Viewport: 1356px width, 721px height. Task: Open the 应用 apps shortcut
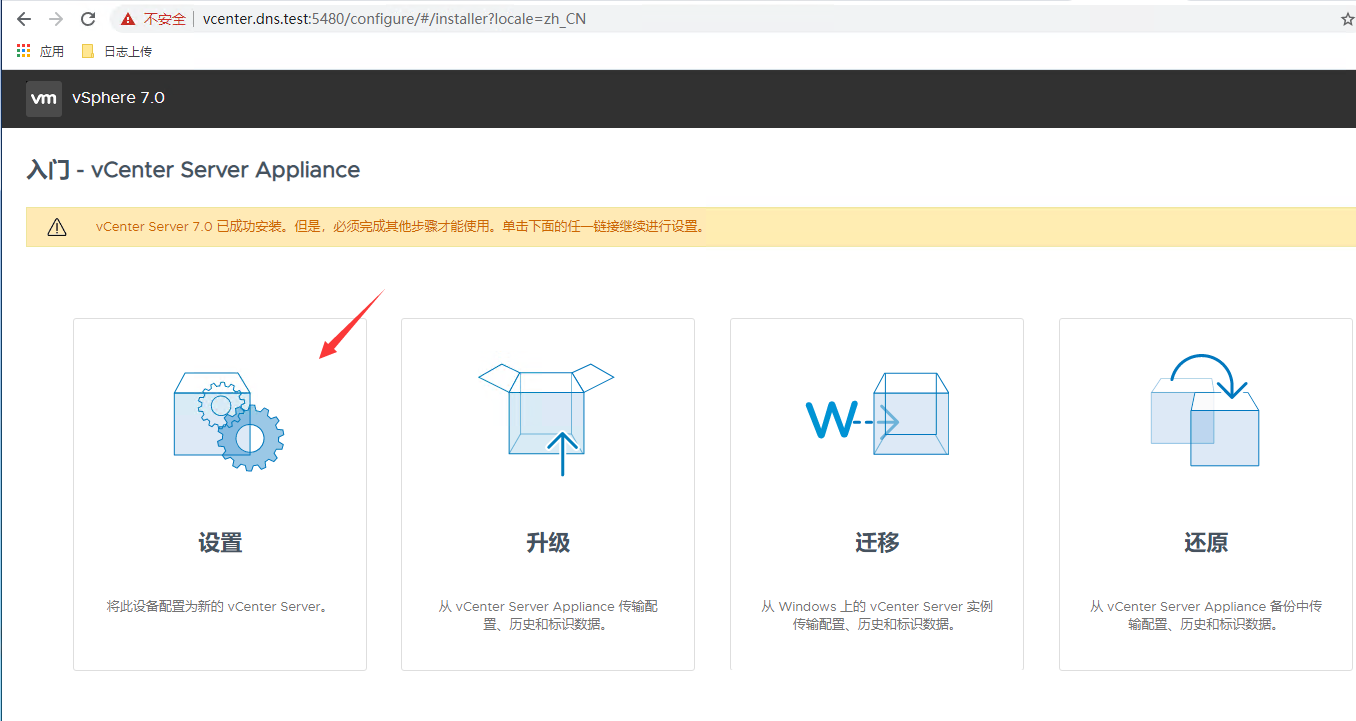(41, 51)
